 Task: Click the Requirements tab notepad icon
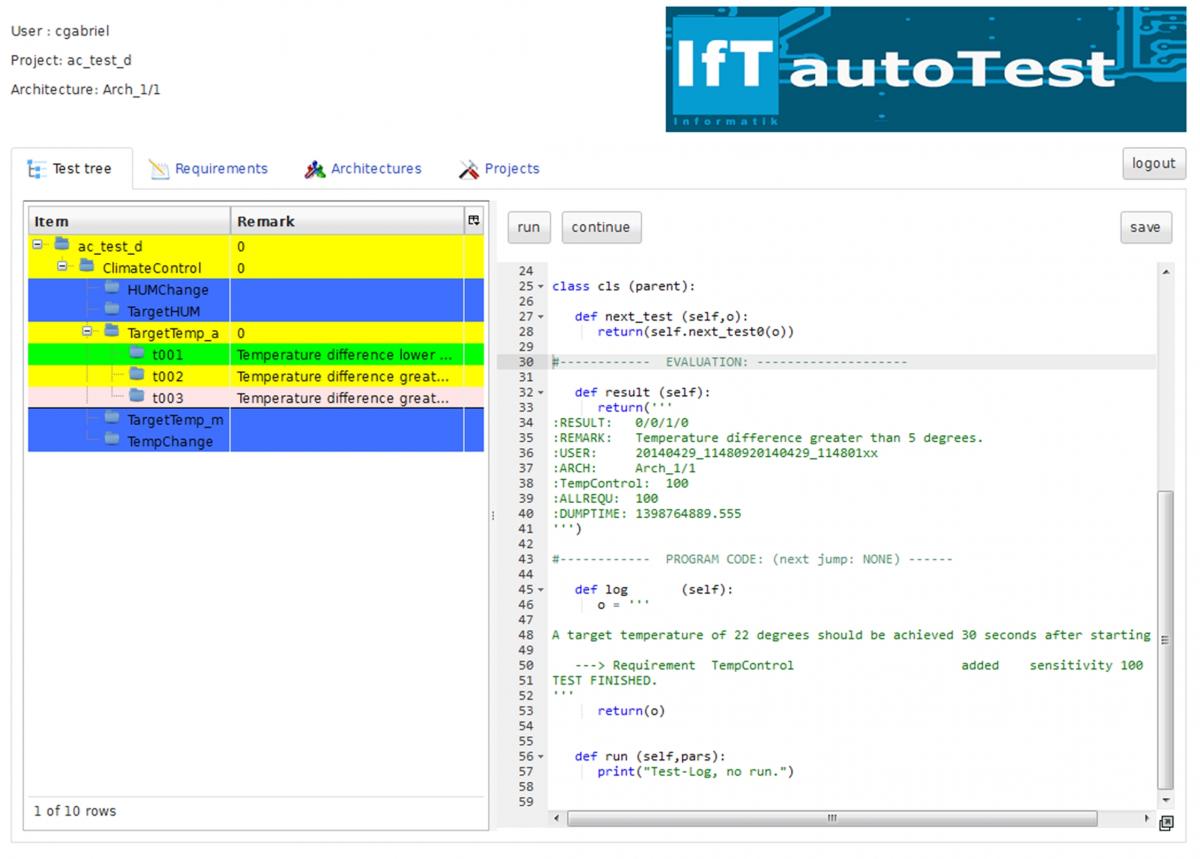point(159,169)
